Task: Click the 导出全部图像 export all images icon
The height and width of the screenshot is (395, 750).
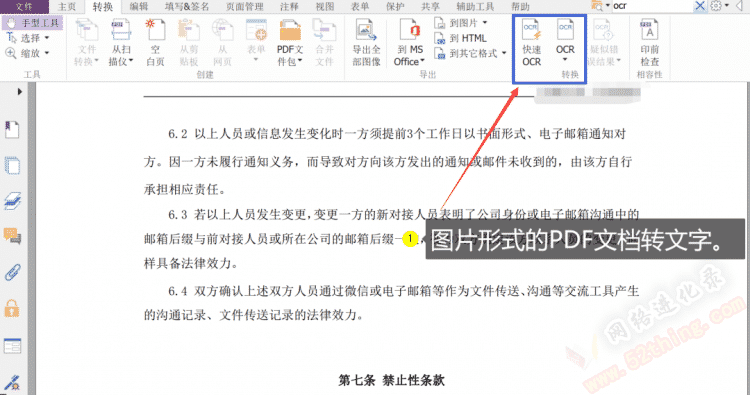Action: 366,30
